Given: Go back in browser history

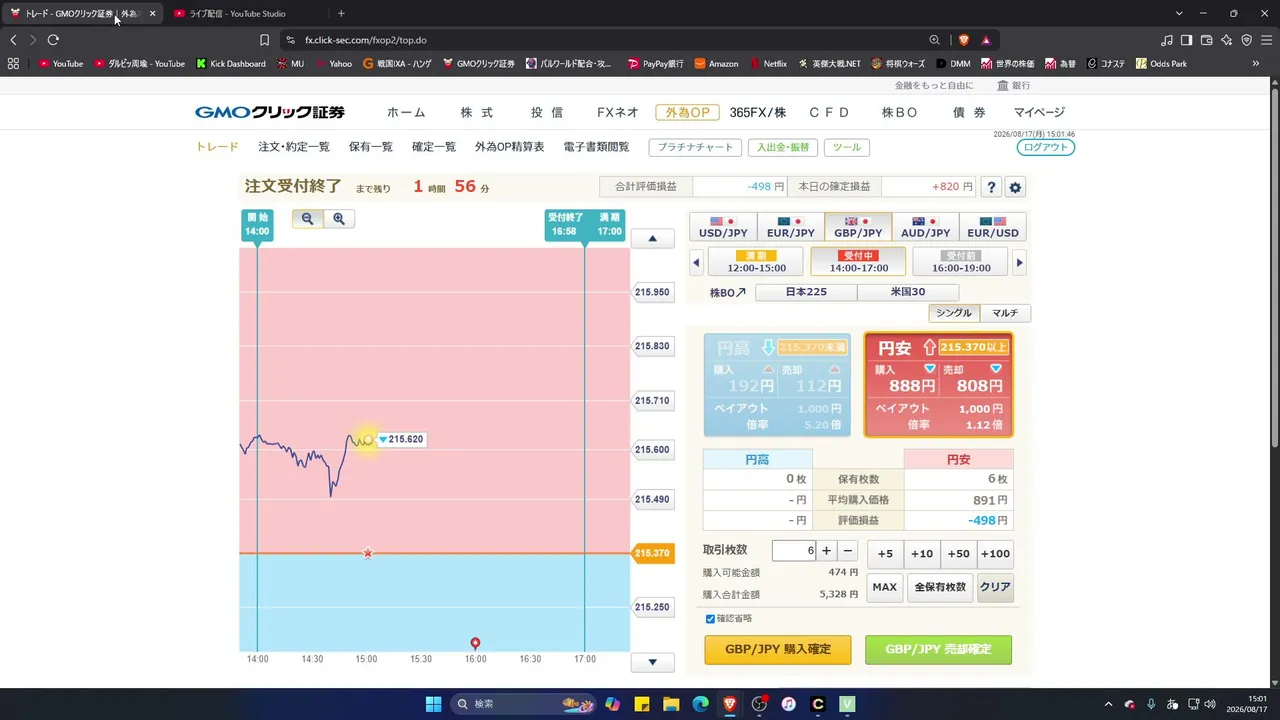Looking at the screenshot, I should (13, 40).
